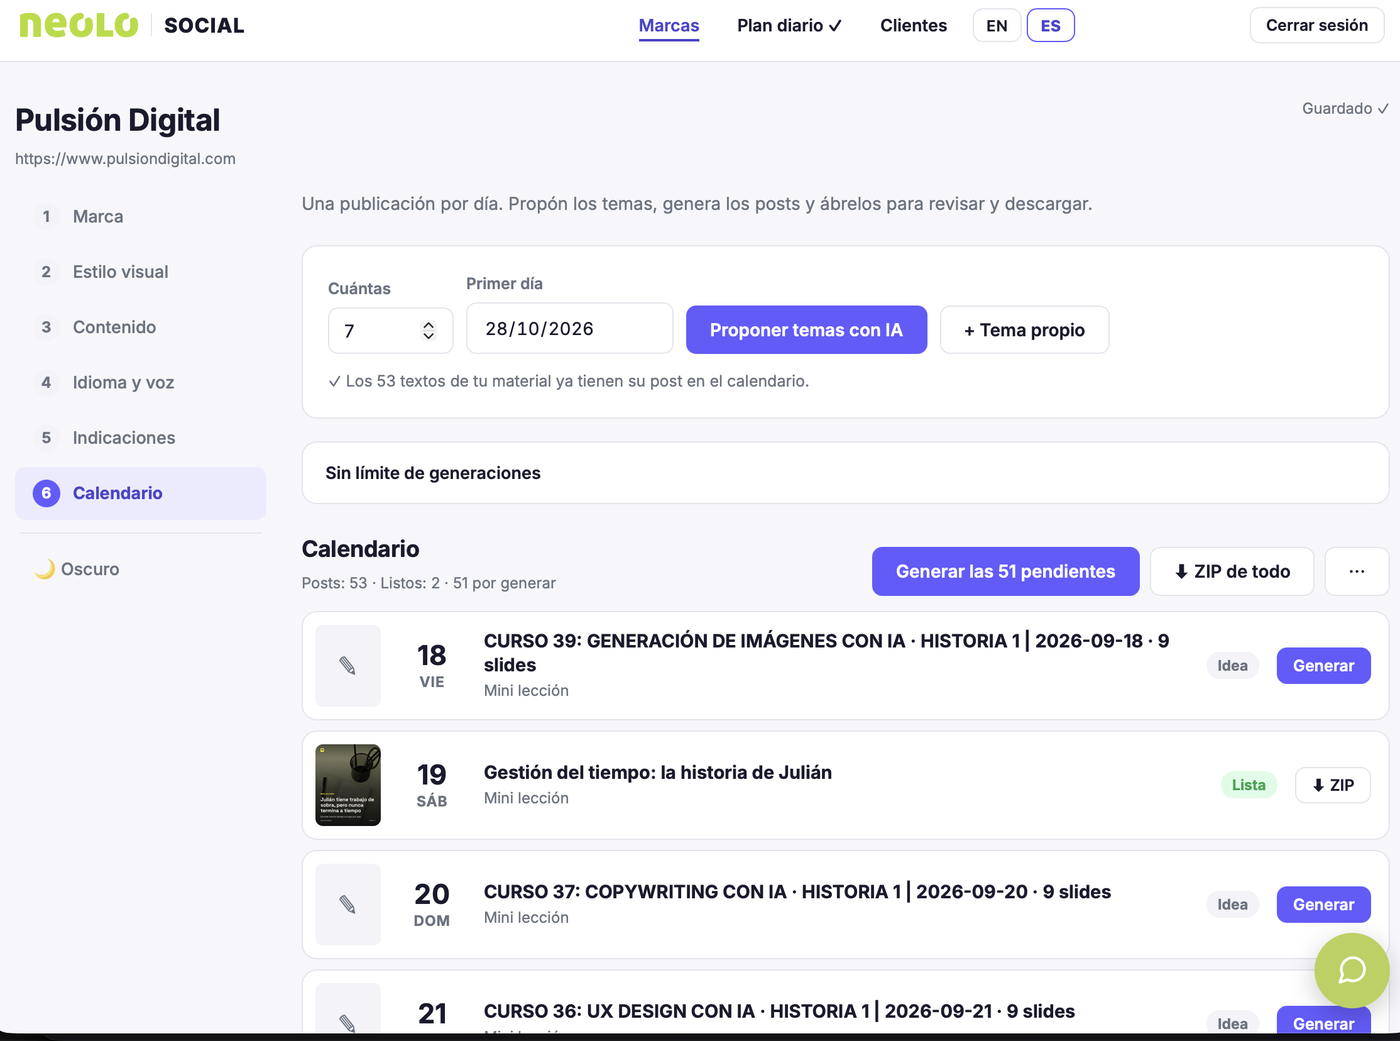This screenshot has width=1400, height=1041.
Task: Open the three-dots more options menu
Action: coord(1357,571)
